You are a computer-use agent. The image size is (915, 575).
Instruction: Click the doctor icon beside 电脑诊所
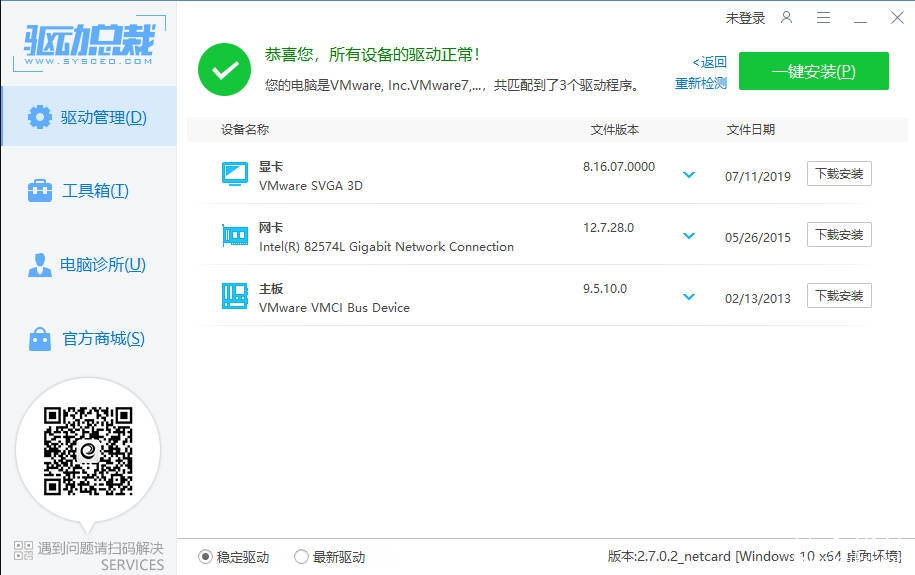pos(40,264)
